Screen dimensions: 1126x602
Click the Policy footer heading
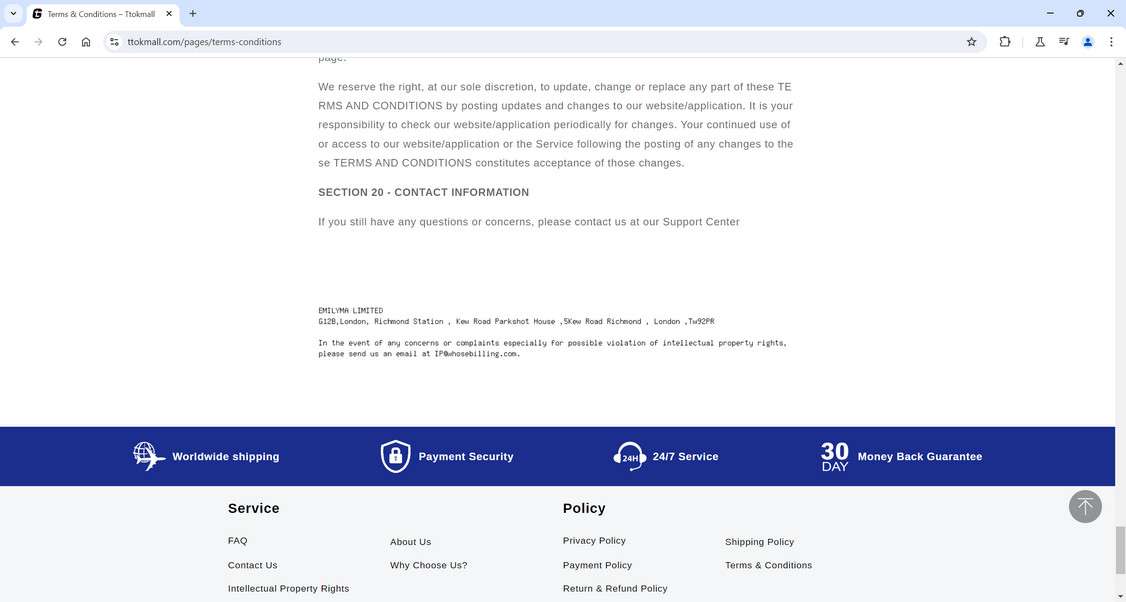click(585, 508)
